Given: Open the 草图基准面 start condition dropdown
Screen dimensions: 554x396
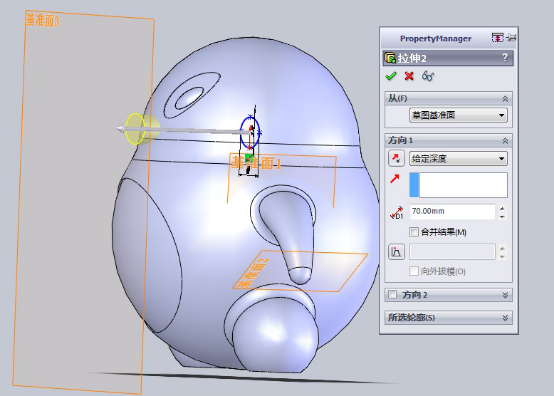Looking at the screenshot, I should 458,115.
